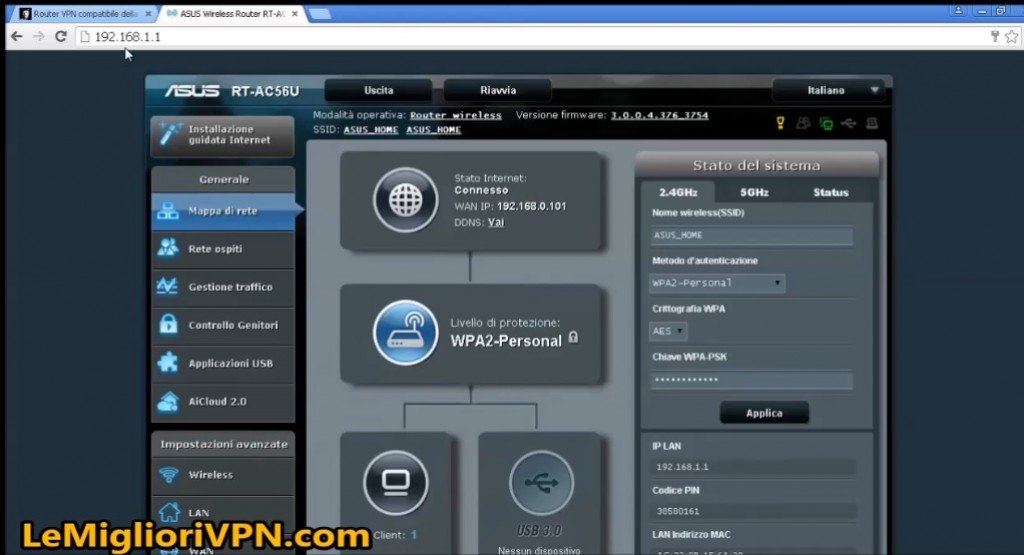Click the DDNS Vai link
The width and height of the screenshot is (1024, 555).
[496, 222]
